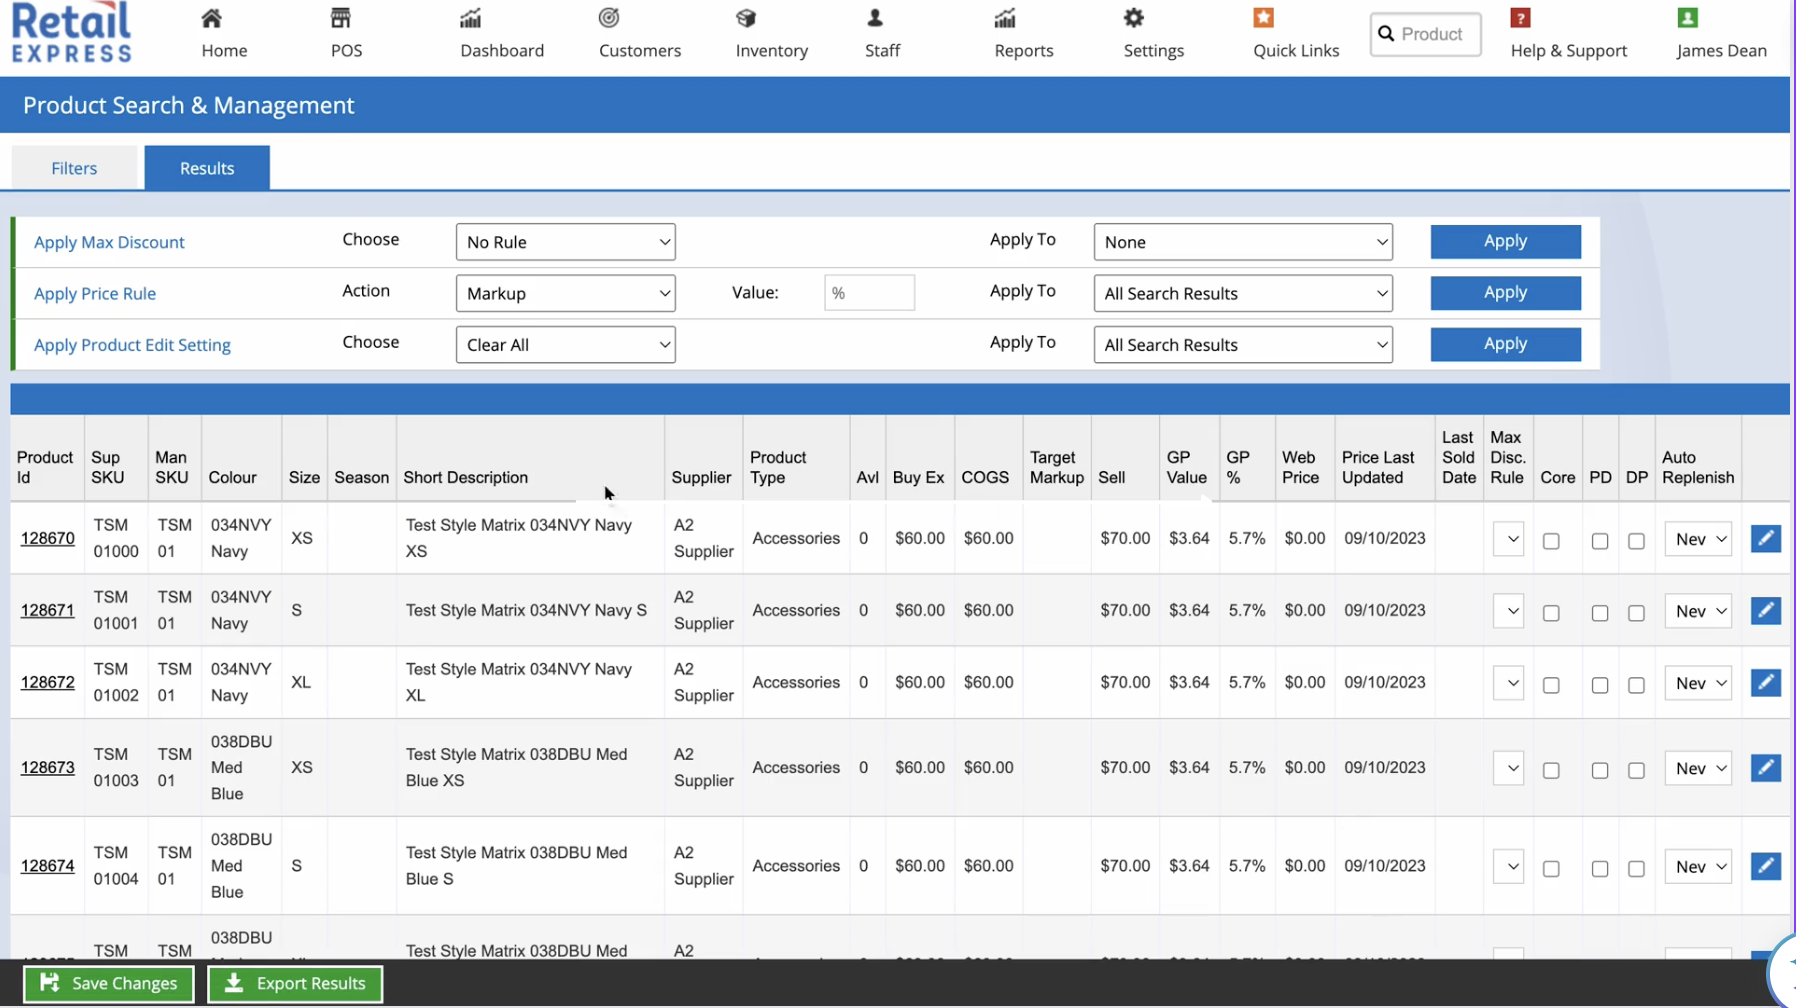Edit product 128674 with pencil icon
Screen dimensions: 1796x1008
point(1766,866)
